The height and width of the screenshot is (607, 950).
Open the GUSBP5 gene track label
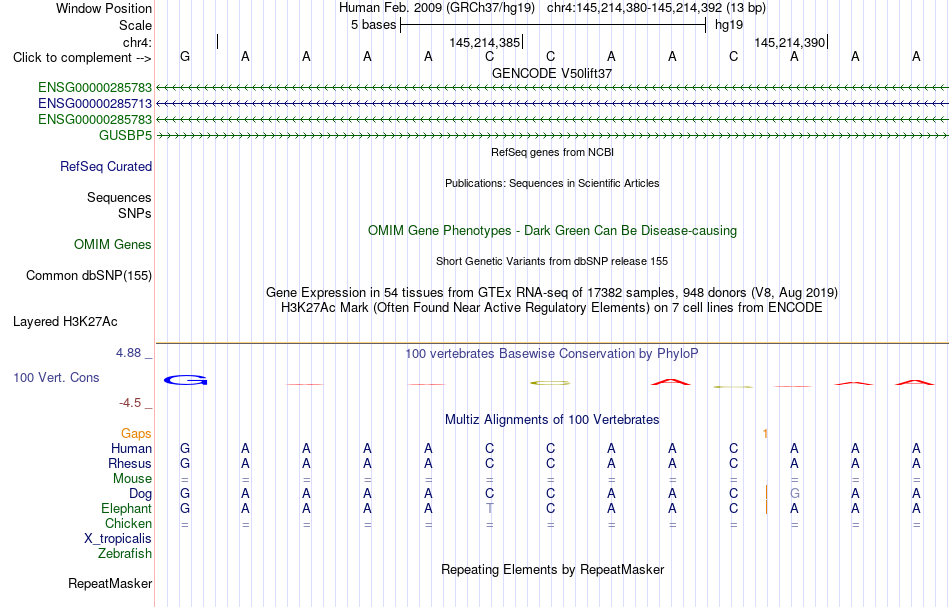click(125, 136)
